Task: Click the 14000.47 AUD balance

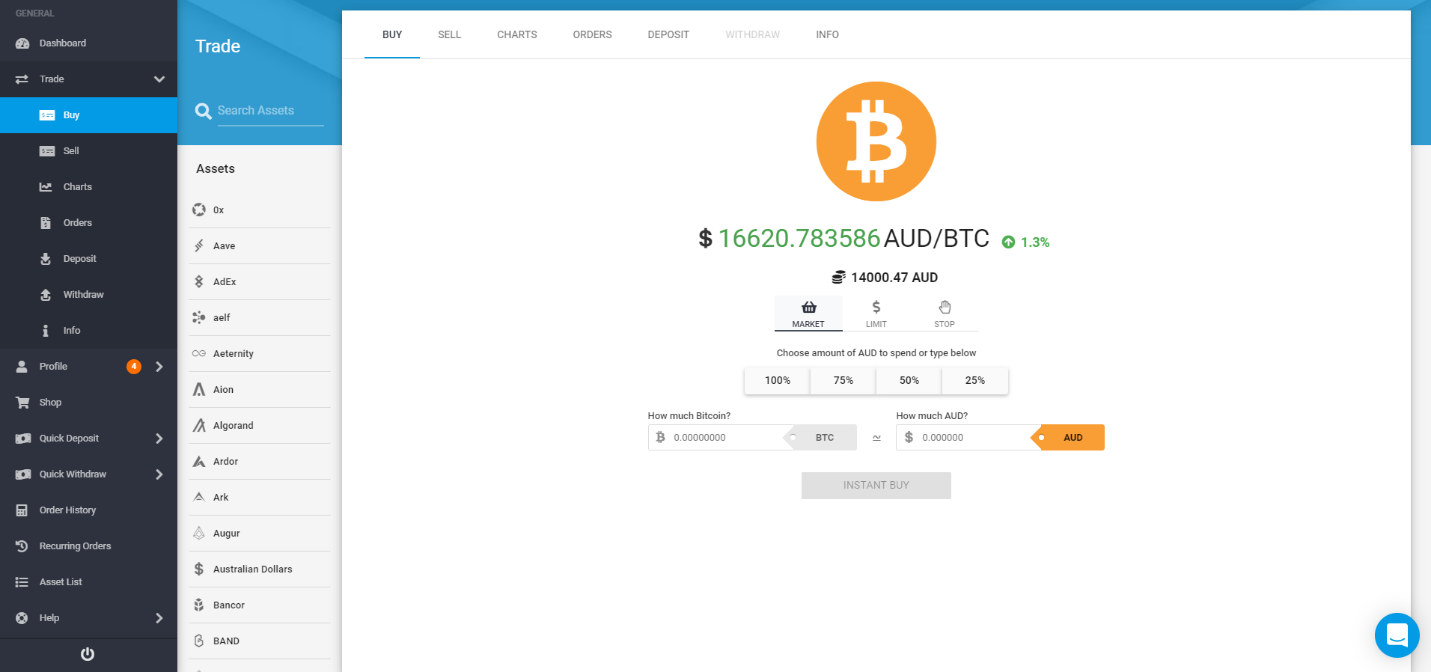Action: tap(885, 278)
